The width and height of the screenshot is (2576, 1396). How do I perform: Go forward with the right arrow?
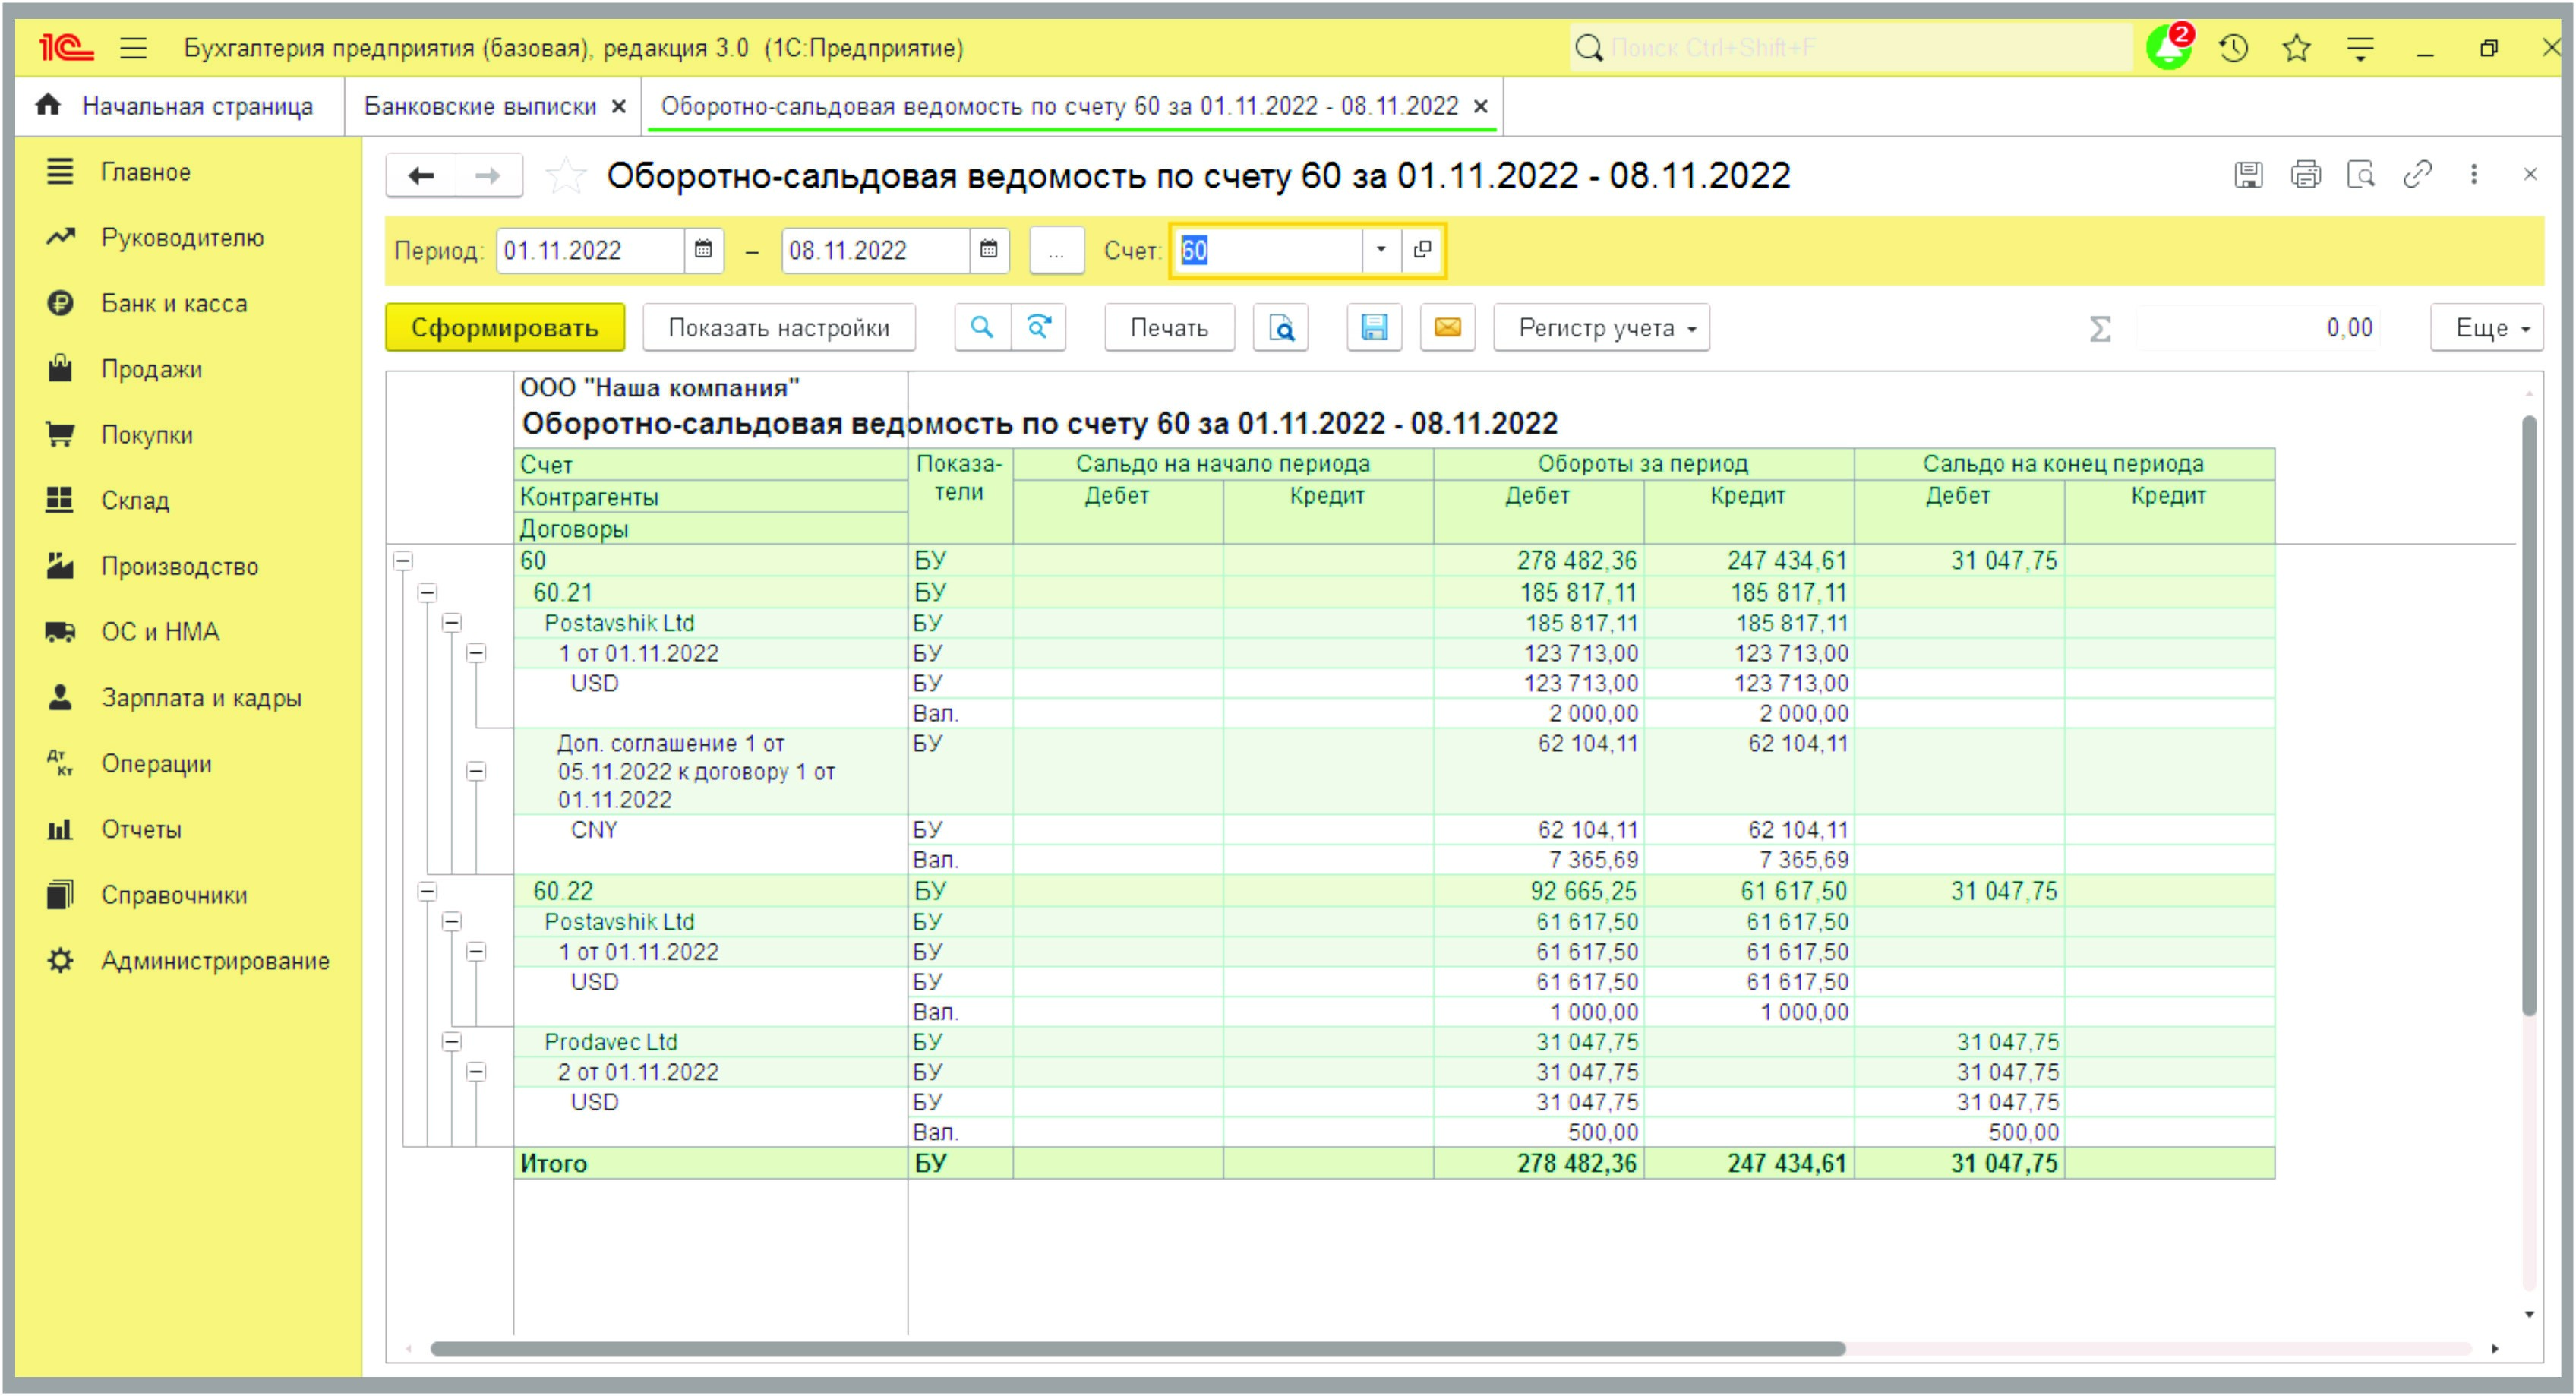[x=488, y=176]
